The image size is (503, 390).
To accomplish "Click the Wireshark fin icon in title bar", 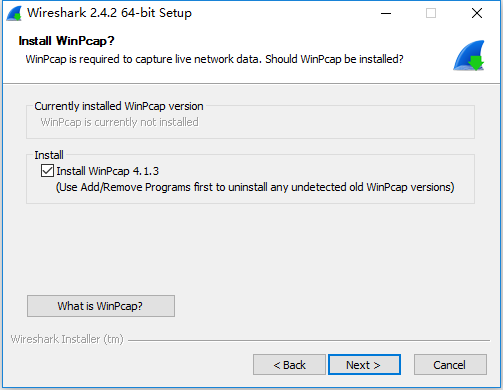I will click(14, 13).
